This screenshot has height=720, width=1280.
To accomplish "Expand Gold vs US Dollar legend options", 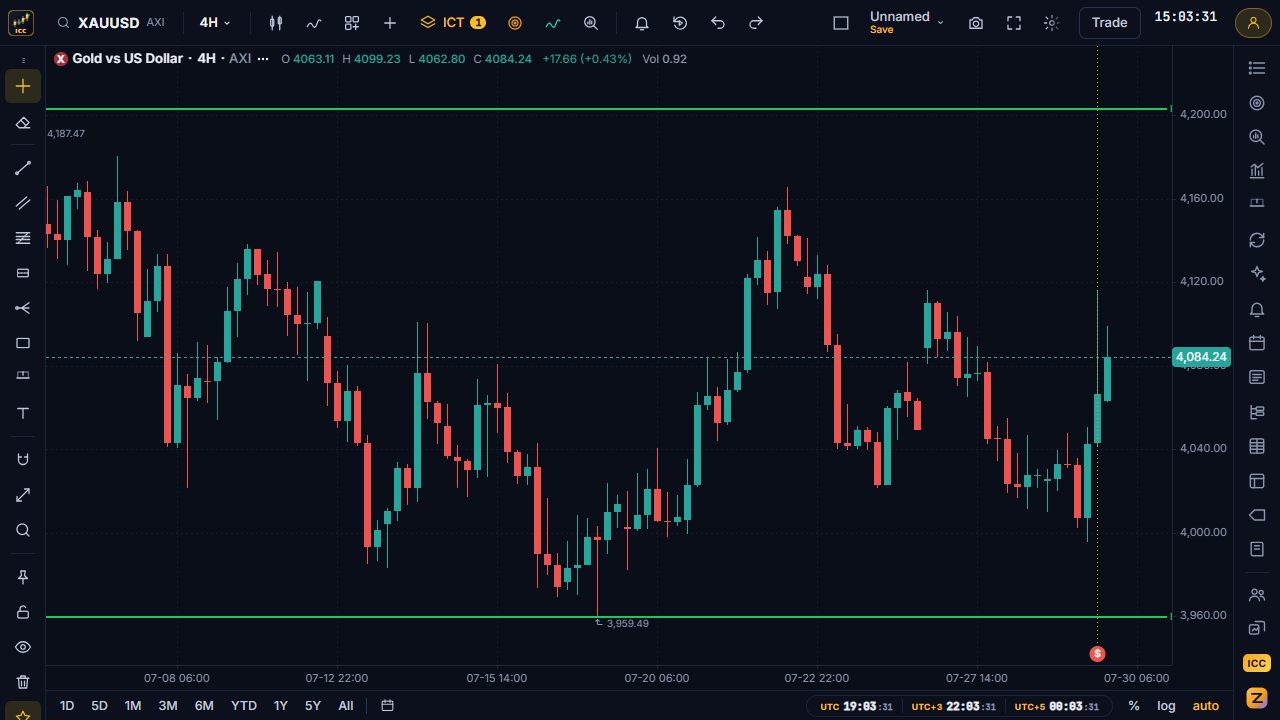I will [x=263, y=58].
